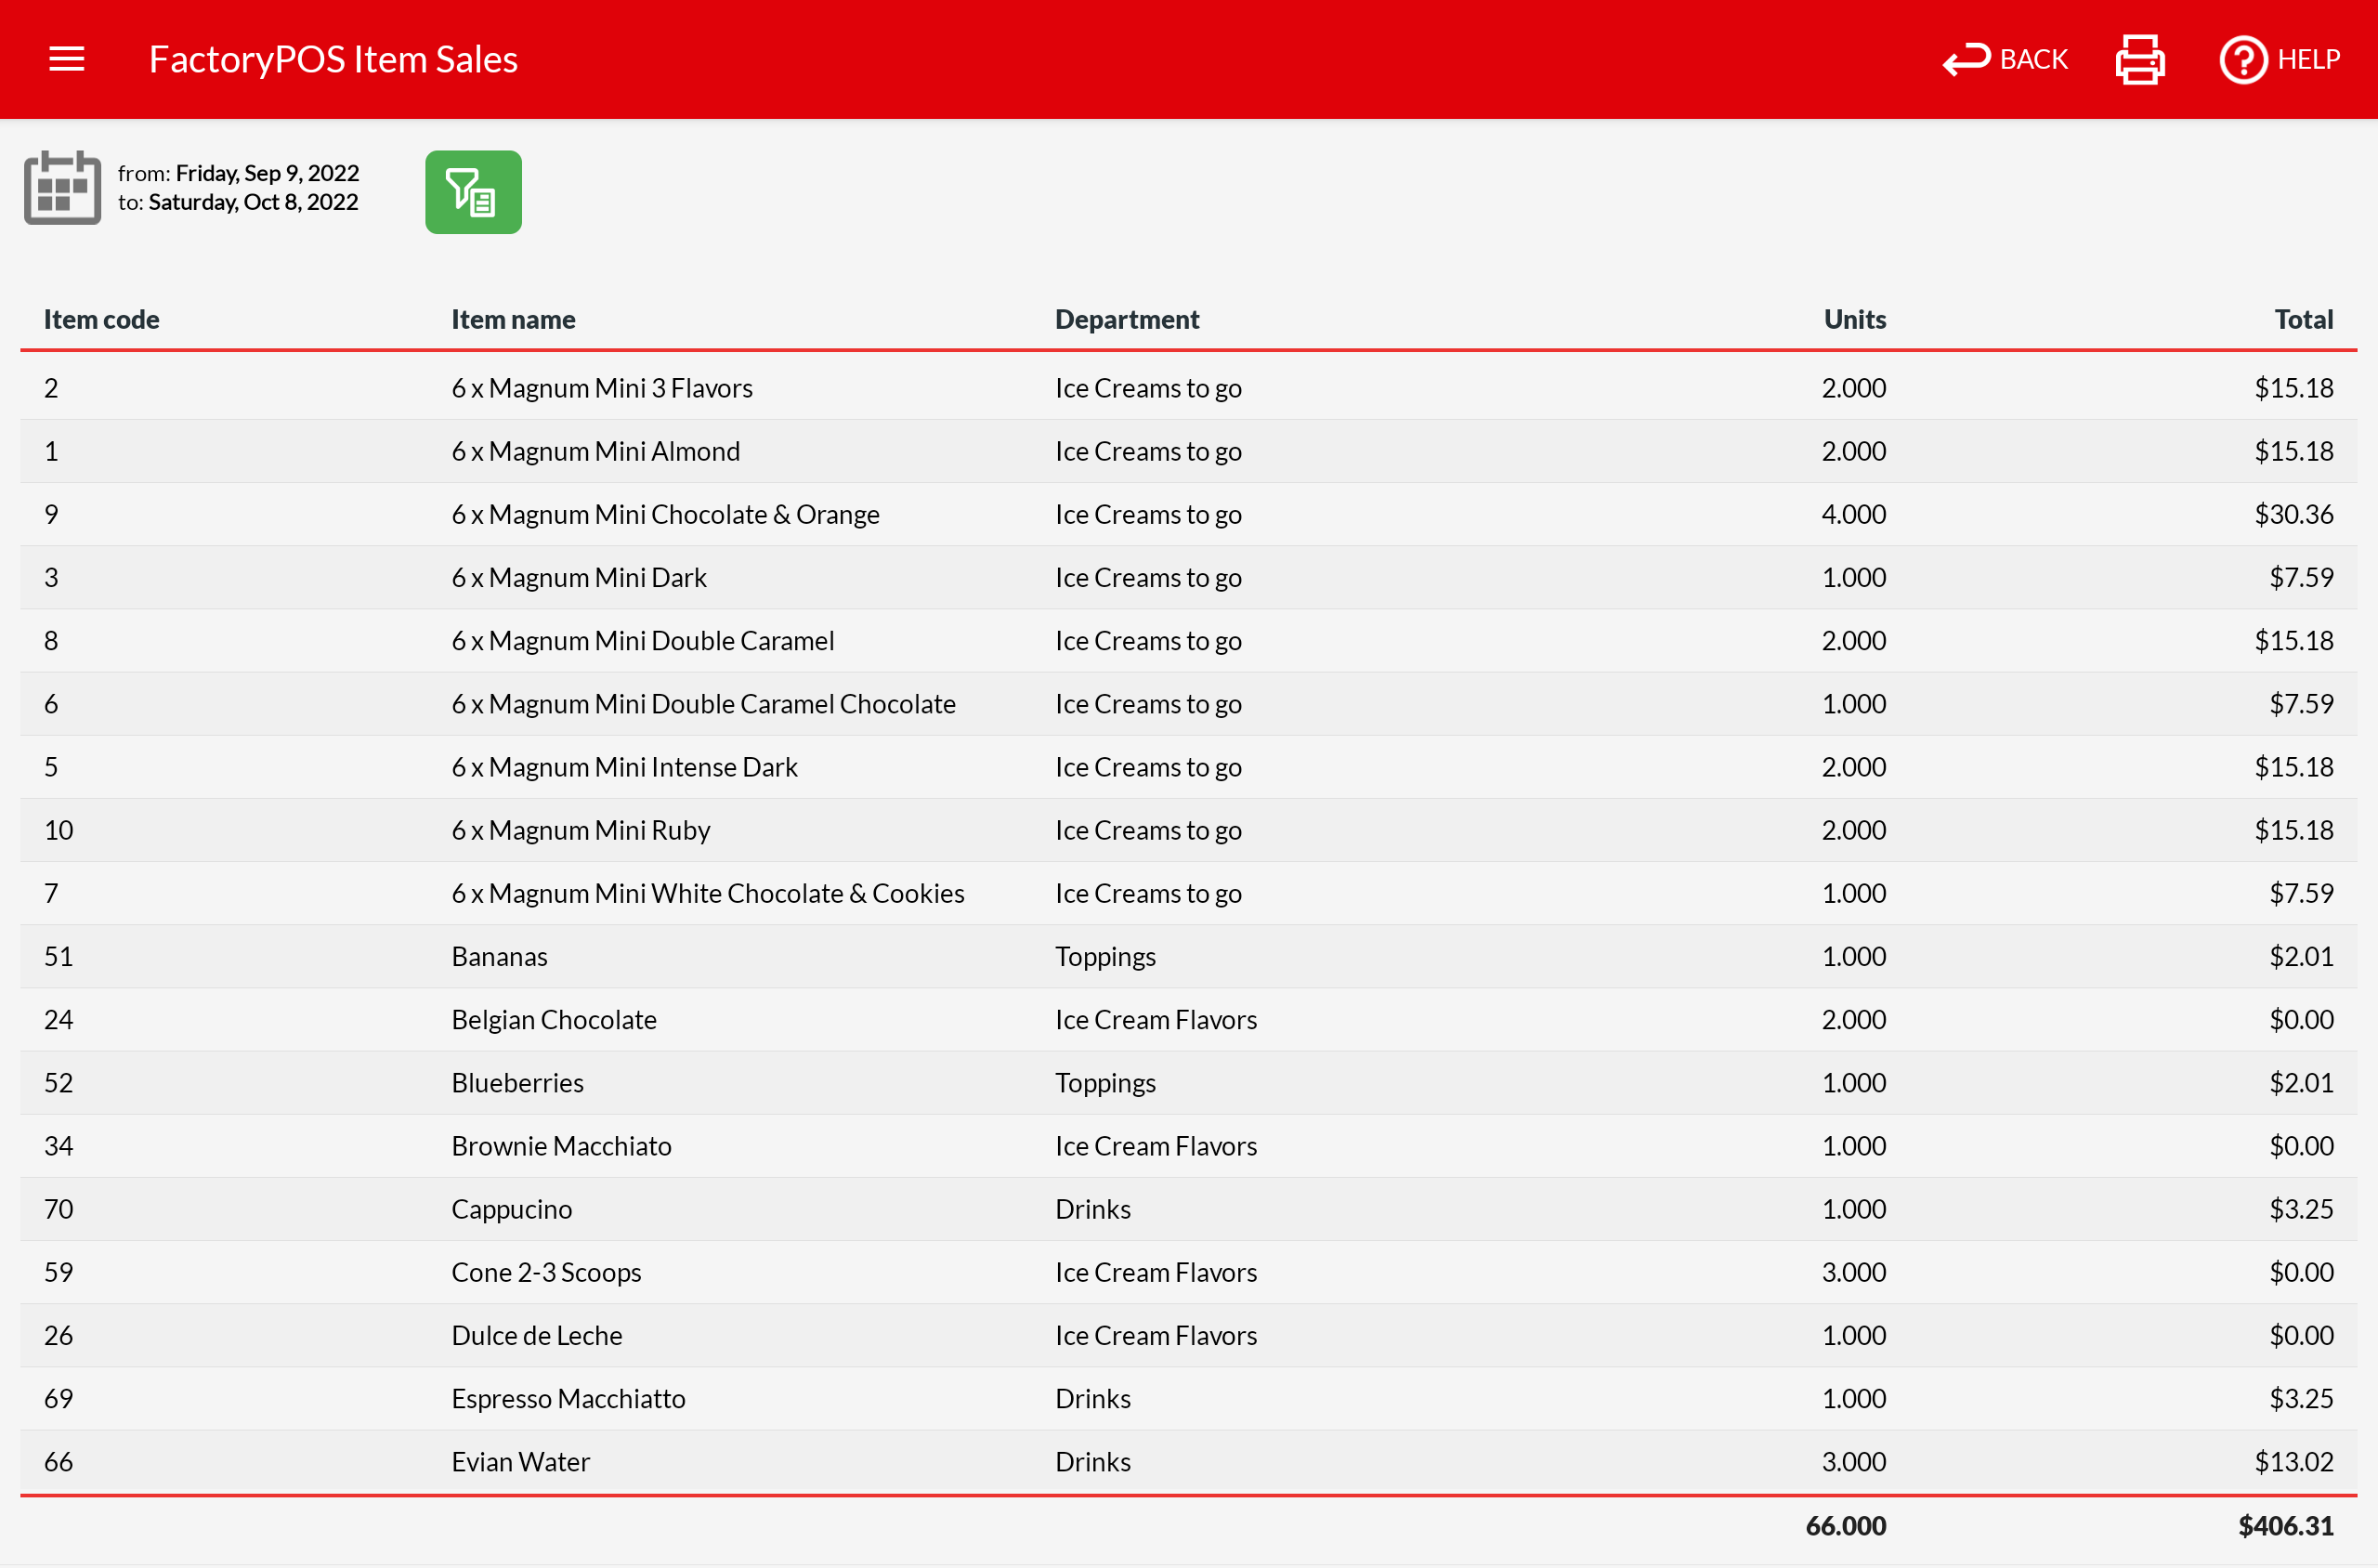Select the Evian Water row
Viewport: 2378px width, 1568px height.
point(520,1461)
